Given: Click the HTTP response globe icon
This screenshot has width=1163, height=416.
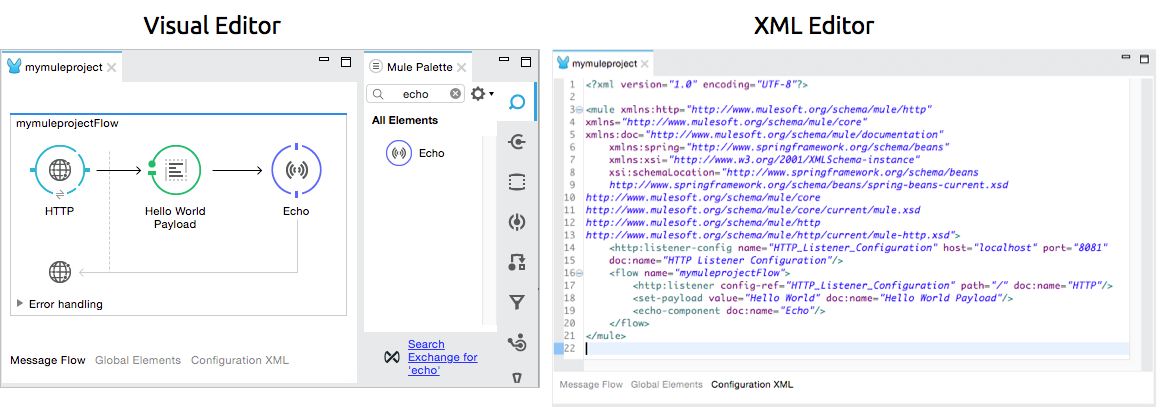Looking at the screenshot, I should [x=59, y=271].
